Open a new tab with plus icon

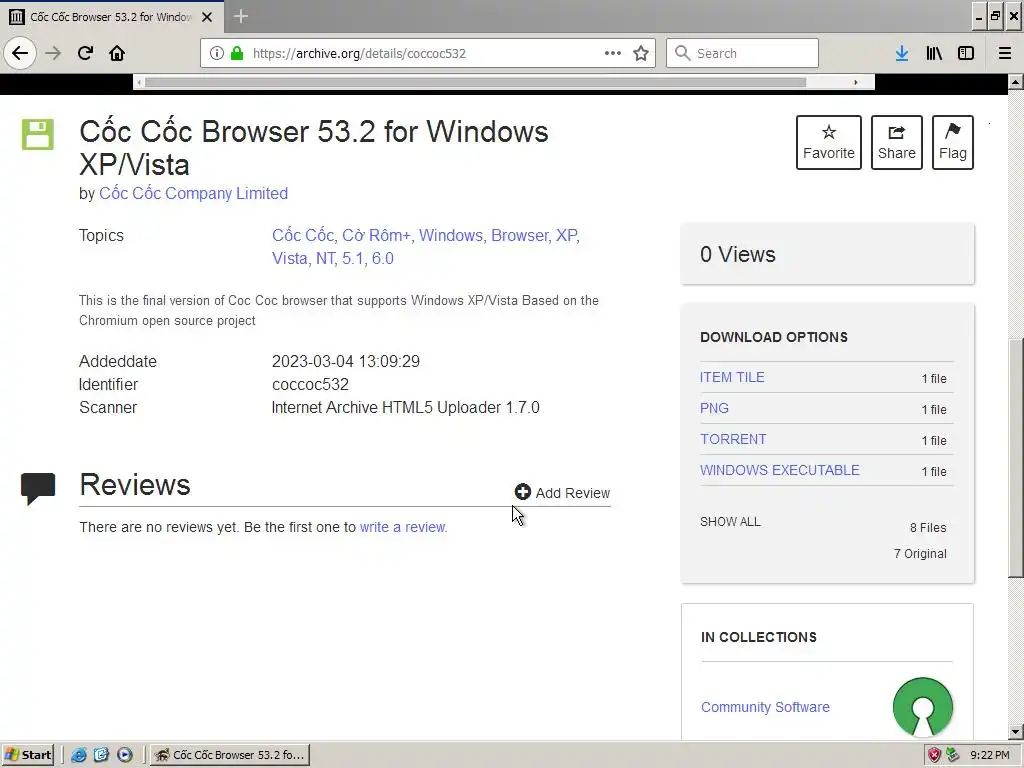(240, 16)
